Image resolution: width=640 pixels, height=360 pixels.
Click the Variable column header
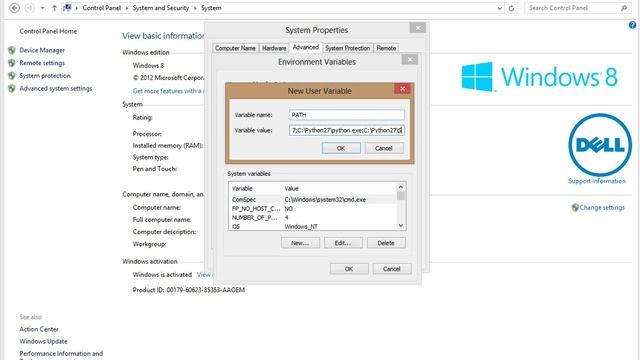pos(256,189)
